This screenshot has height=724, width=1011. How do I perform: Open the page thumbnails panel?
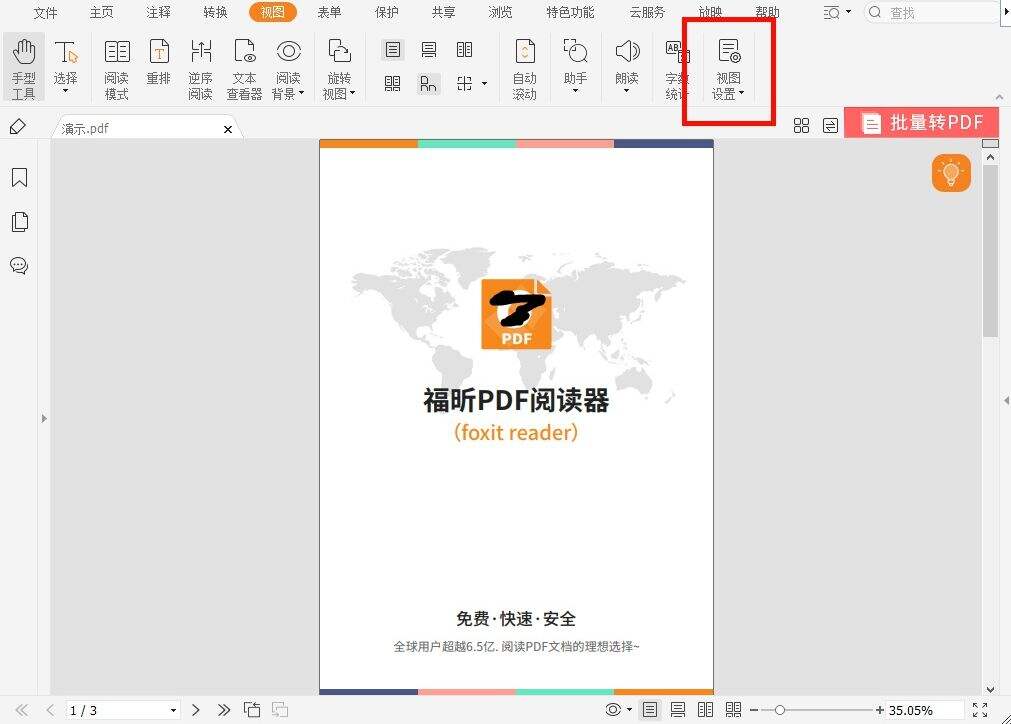[x=20, y=222]
